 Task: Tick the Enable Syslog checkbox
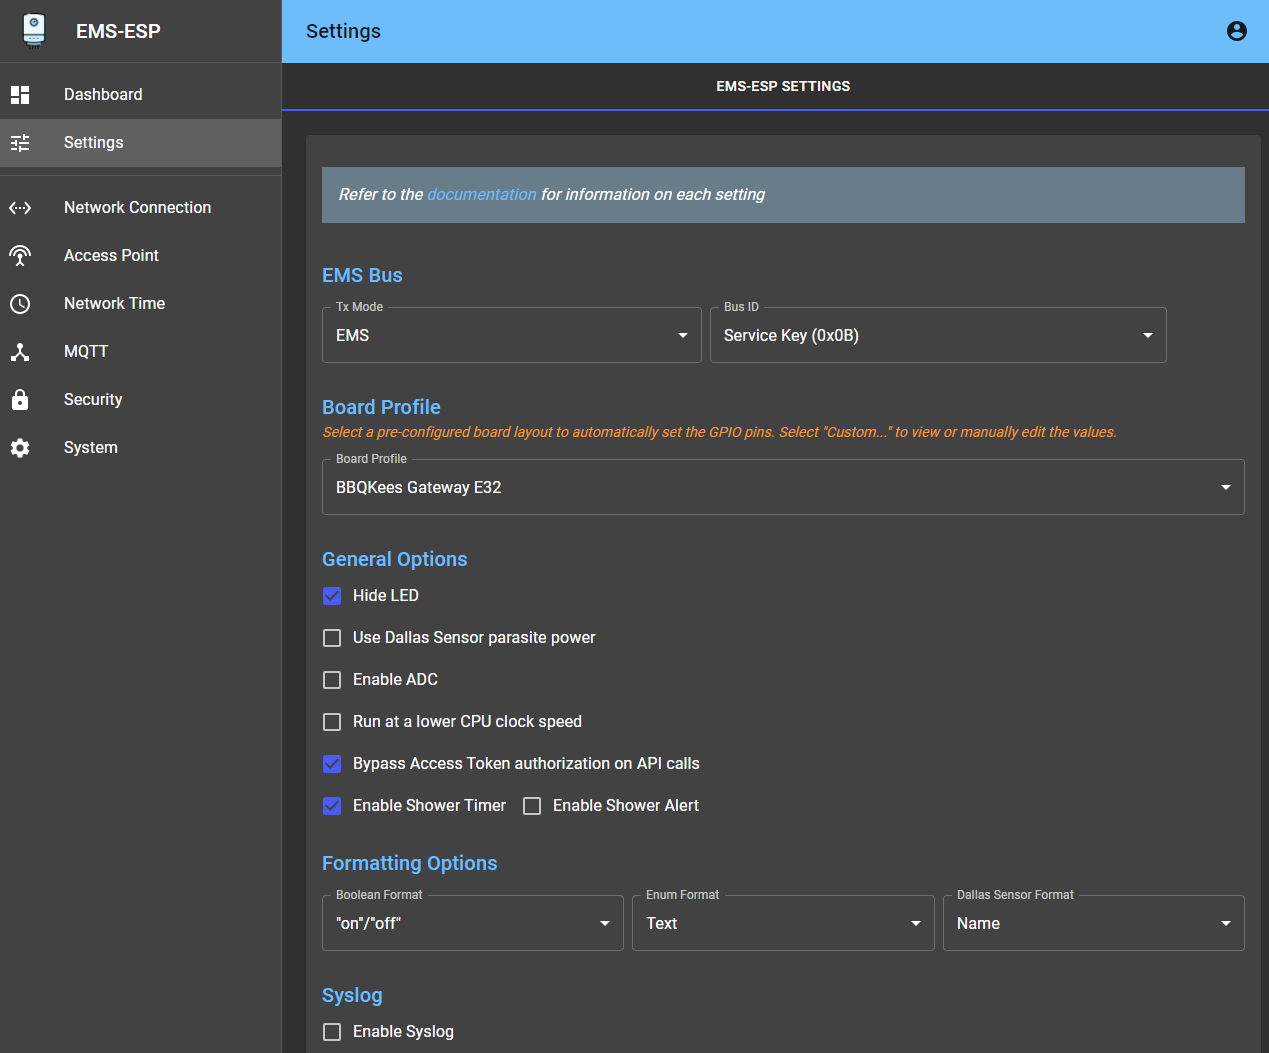[332, 1032]
